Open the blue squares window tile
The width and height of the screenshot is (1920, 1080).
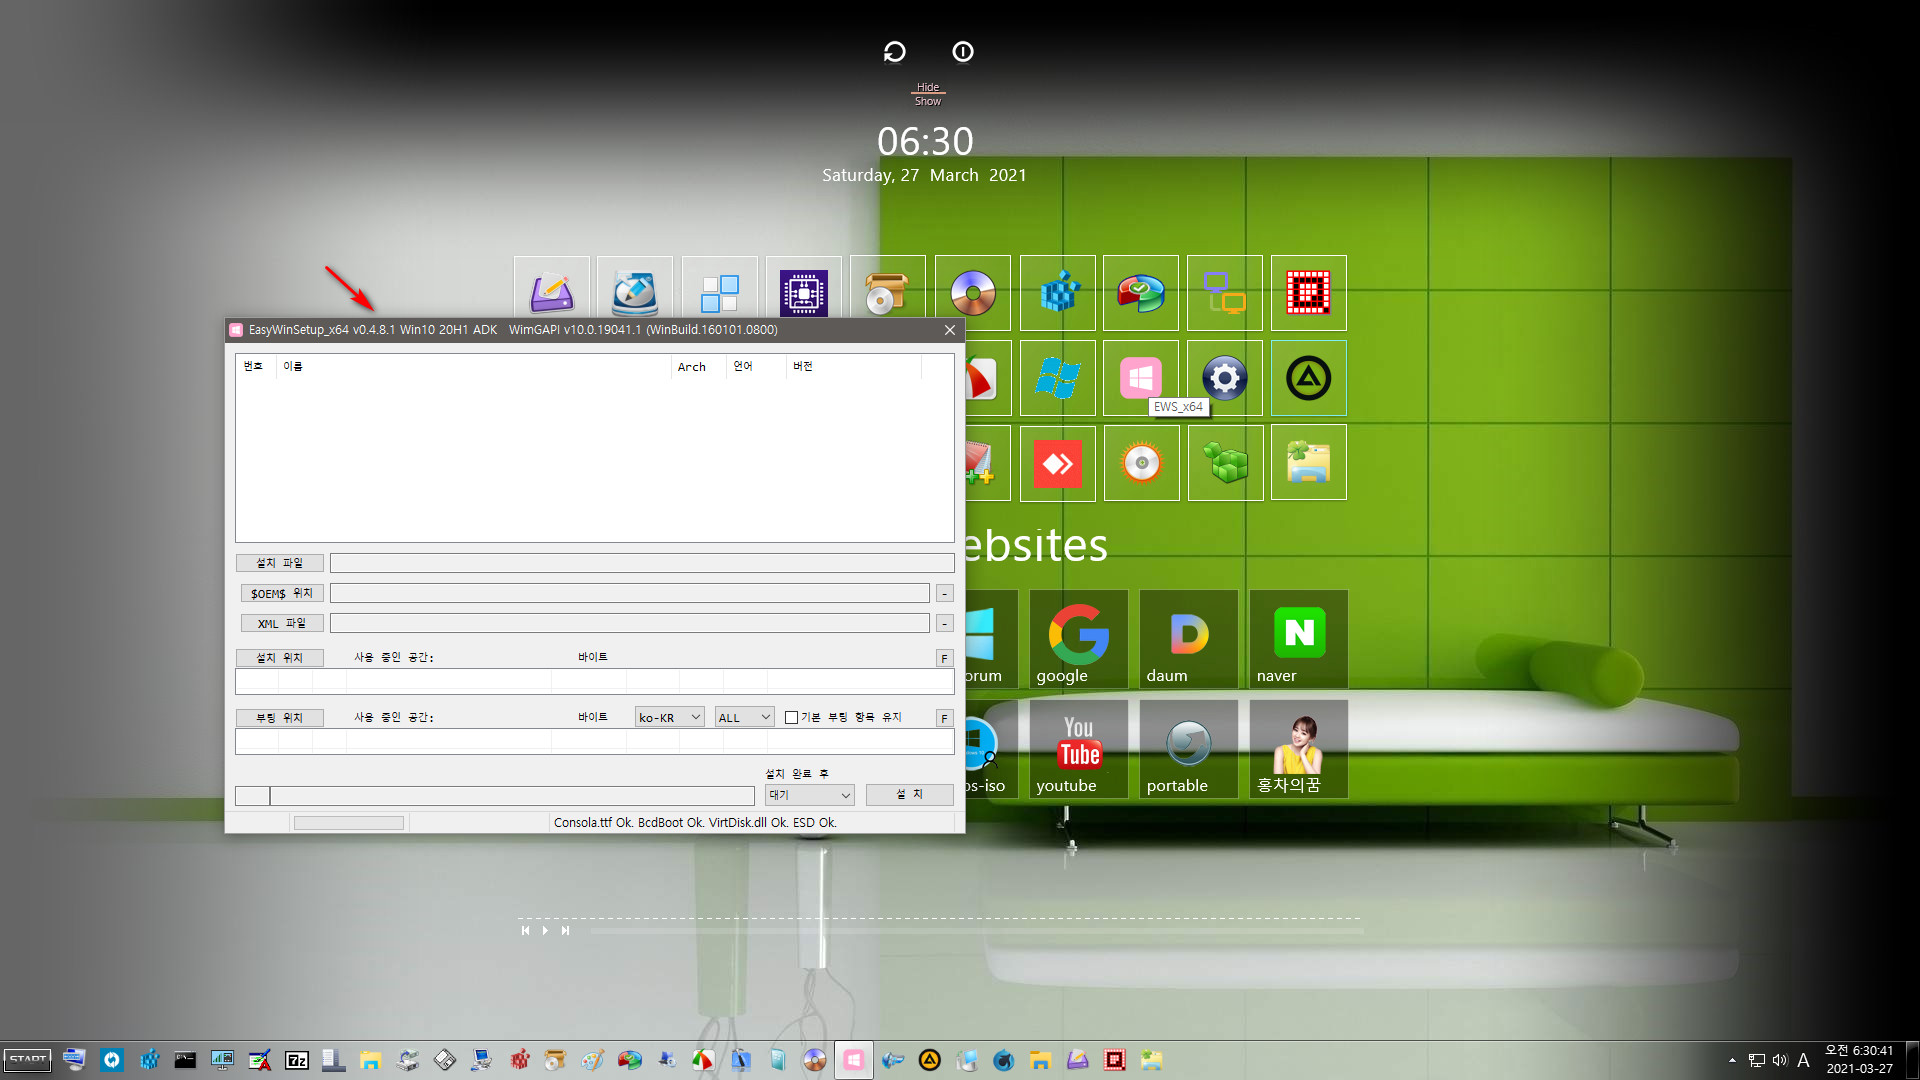719,289
